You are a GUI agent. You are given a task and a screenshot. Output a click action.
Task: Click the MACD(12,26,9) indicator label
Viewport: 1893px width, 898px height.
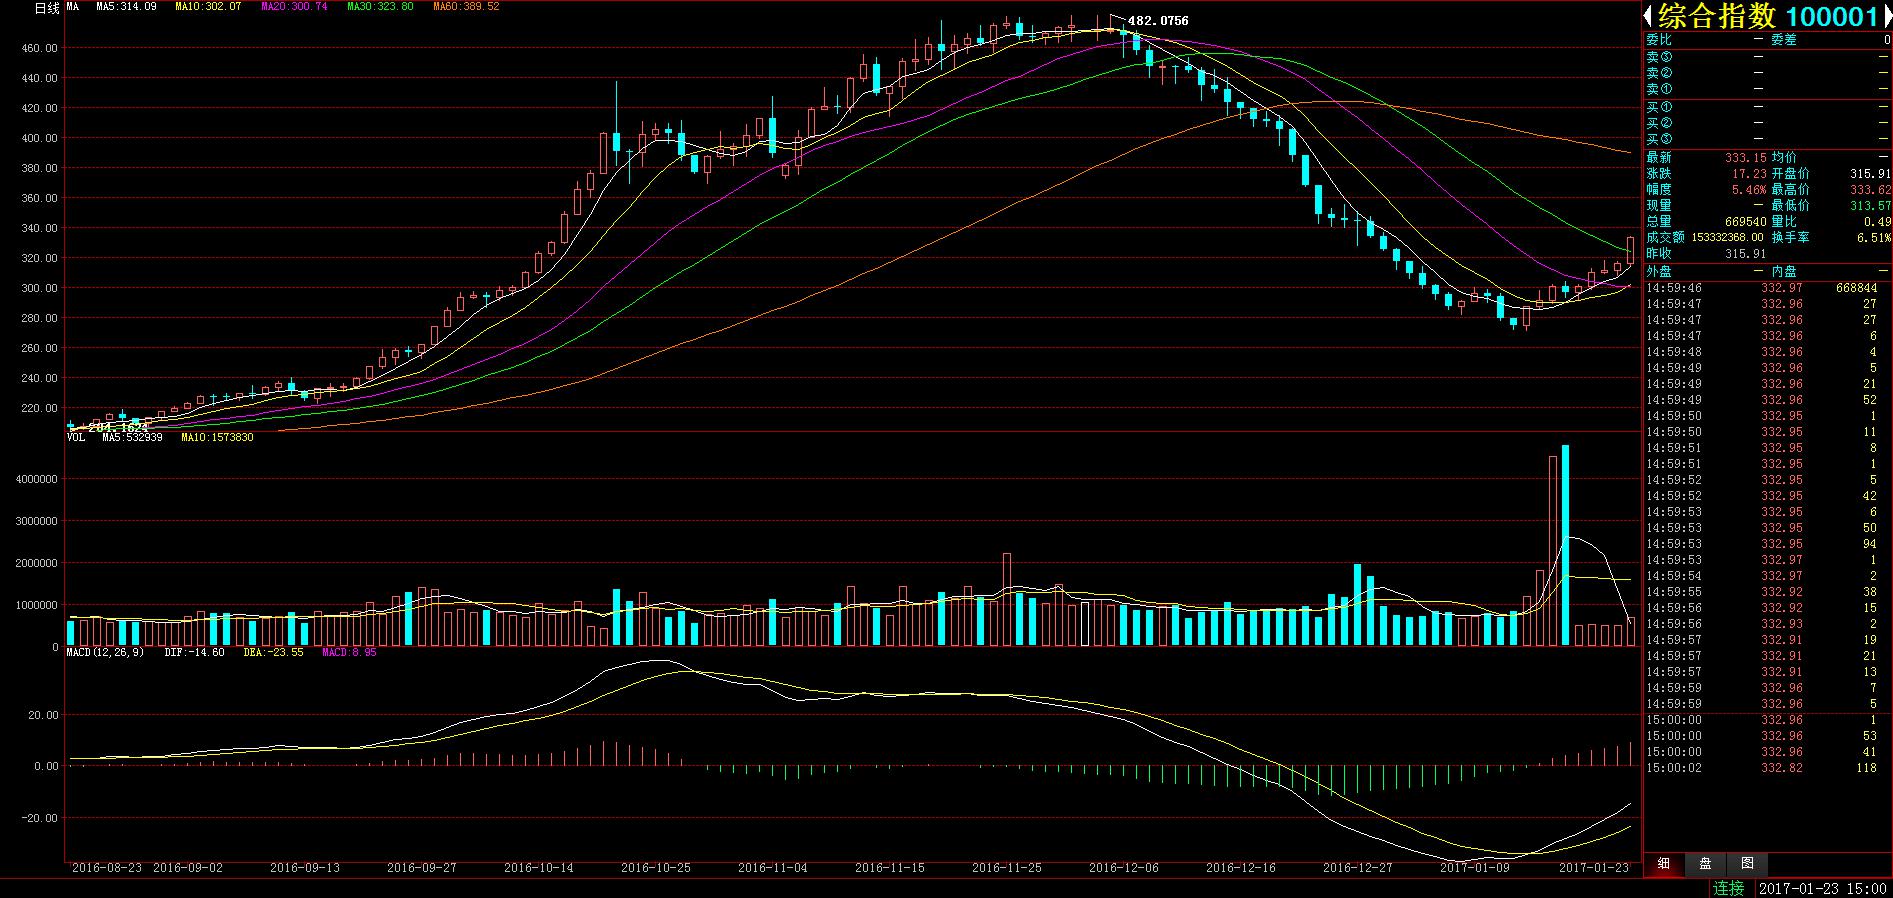[105, 652]
